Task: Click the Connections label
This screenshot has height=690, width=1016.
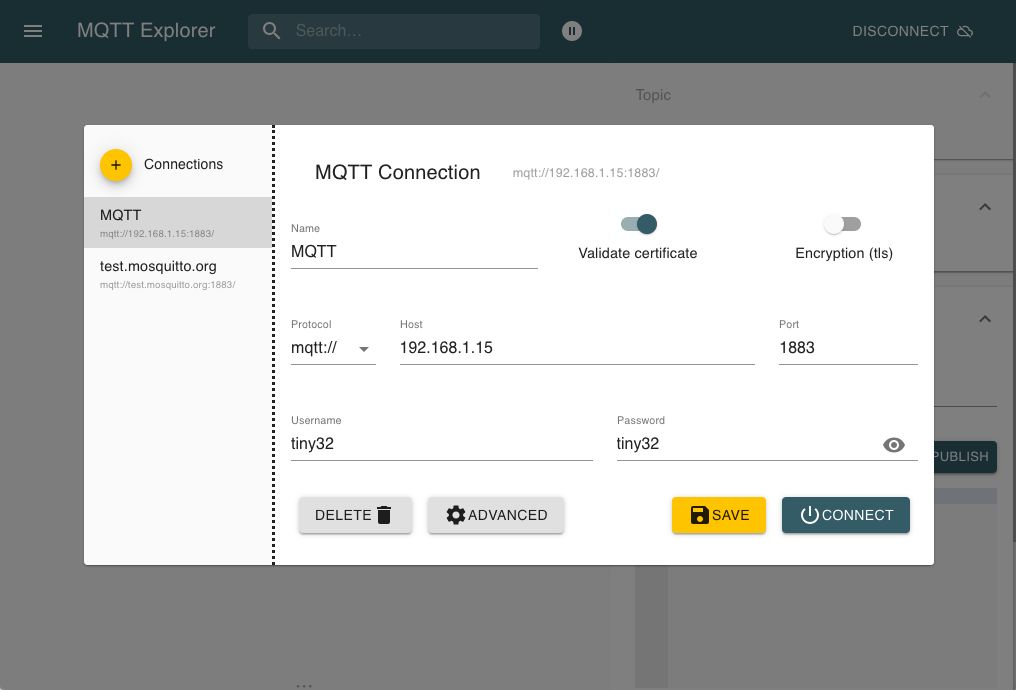Action: point(183,165)
